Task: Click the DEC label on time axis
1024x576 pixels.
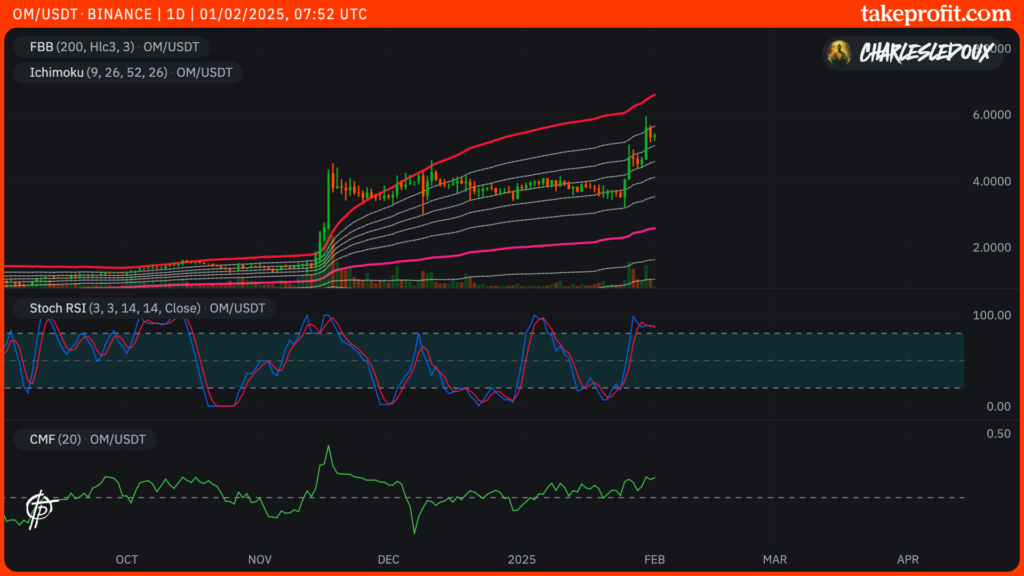Action: (x=389, y=558)
